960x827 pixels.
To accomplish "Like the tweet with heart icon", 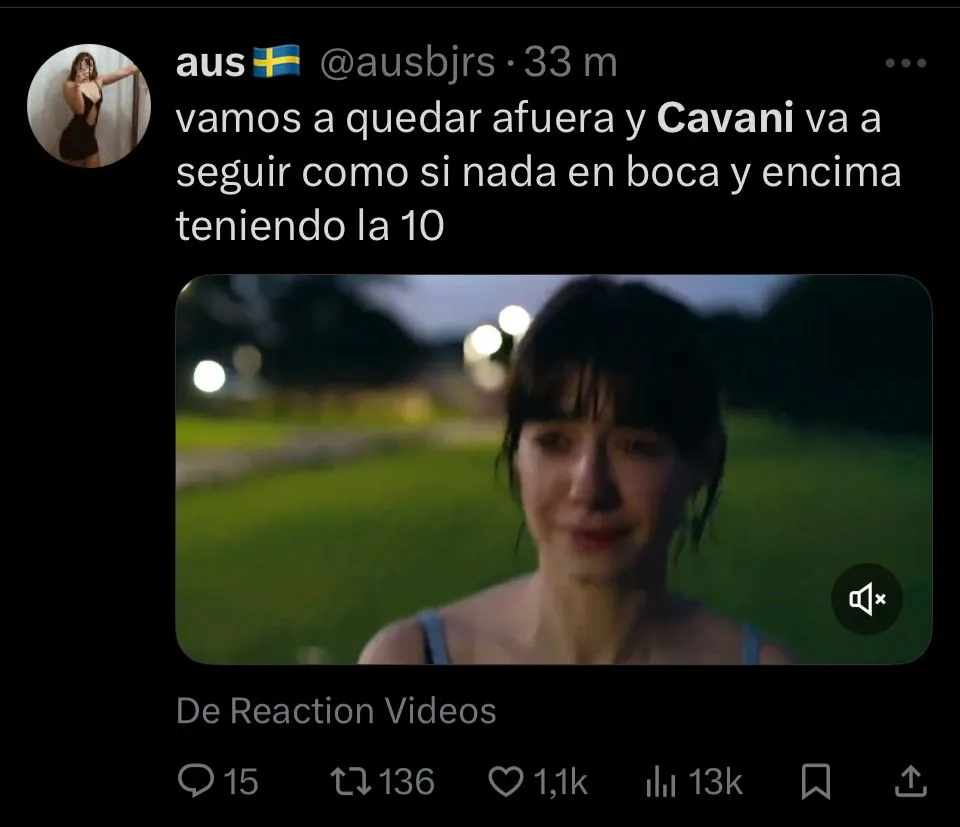I will pyautogui.click(x=506, y=782).
